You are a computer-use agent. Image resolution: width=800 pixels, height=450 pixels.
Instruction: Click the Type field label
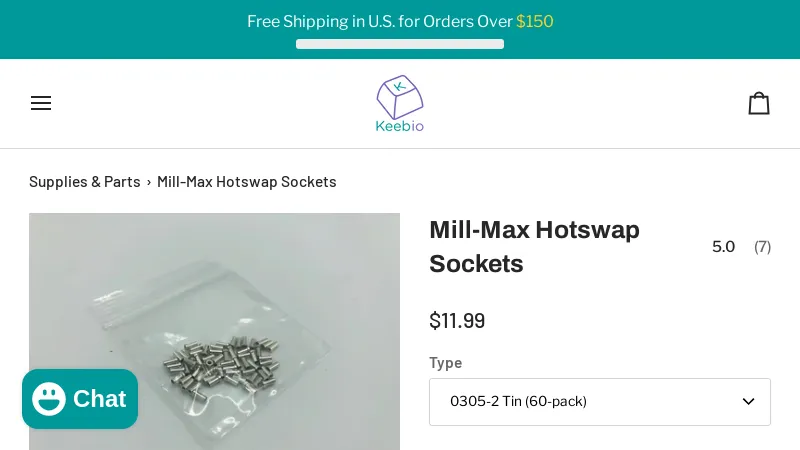click(445, 363)
